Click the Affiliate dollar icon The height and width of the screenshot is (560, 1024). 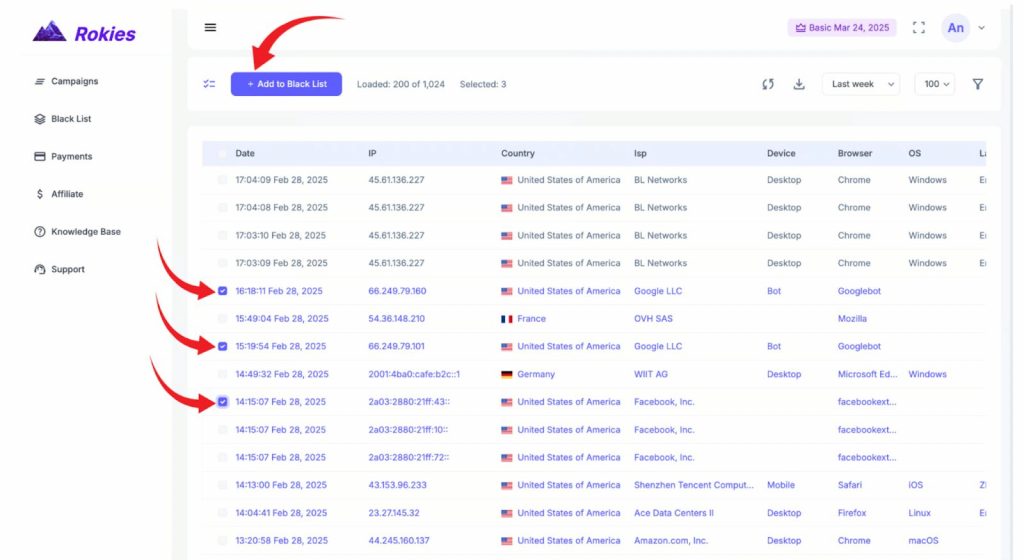click(x=40, y=194)
